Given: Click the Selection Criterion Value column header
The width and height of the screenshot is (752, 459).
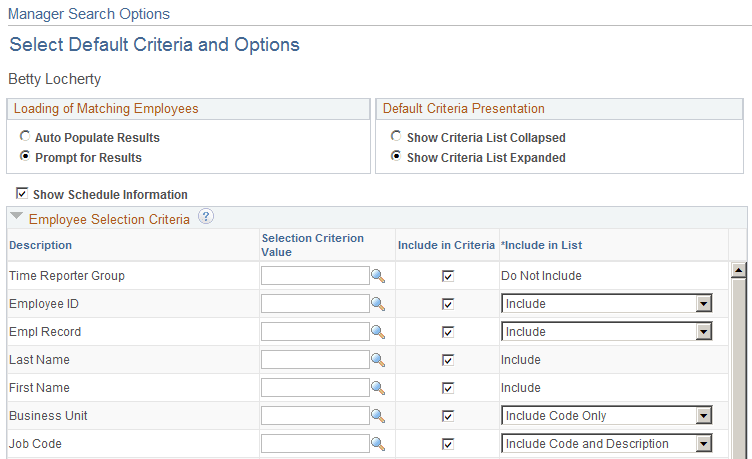Looking at the screenshot, I should click(312, 245).
